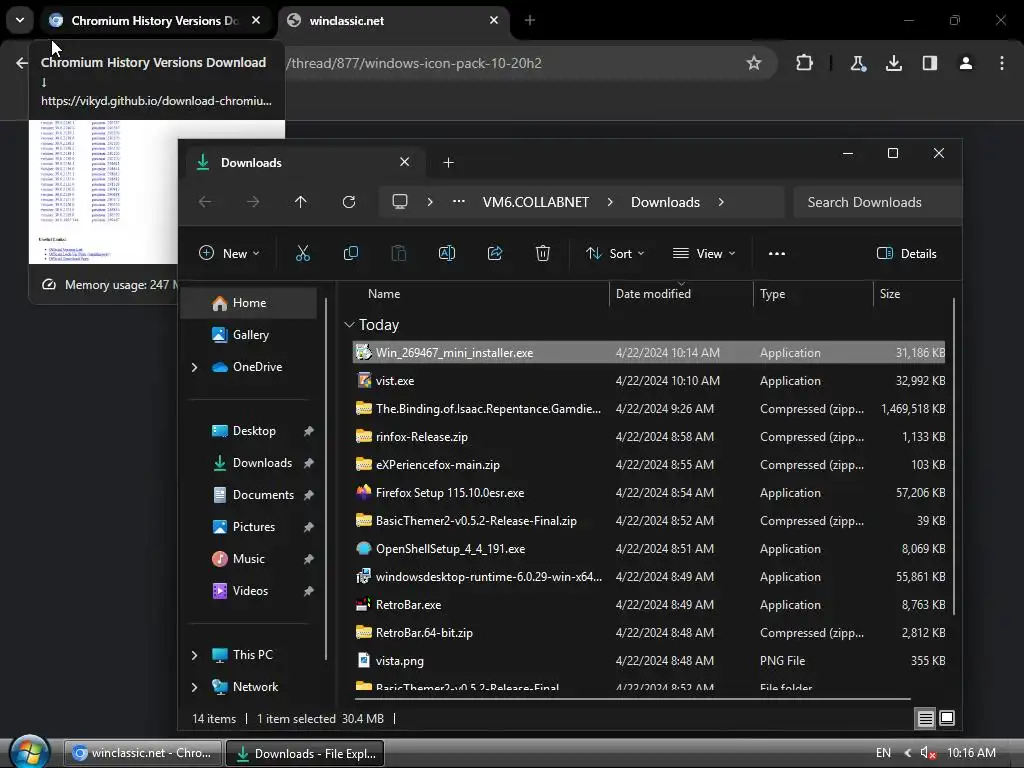Click the Chrome address bar URL
Screen dimensions: 1024x768
pyautogui.click(x=414, y=63)
